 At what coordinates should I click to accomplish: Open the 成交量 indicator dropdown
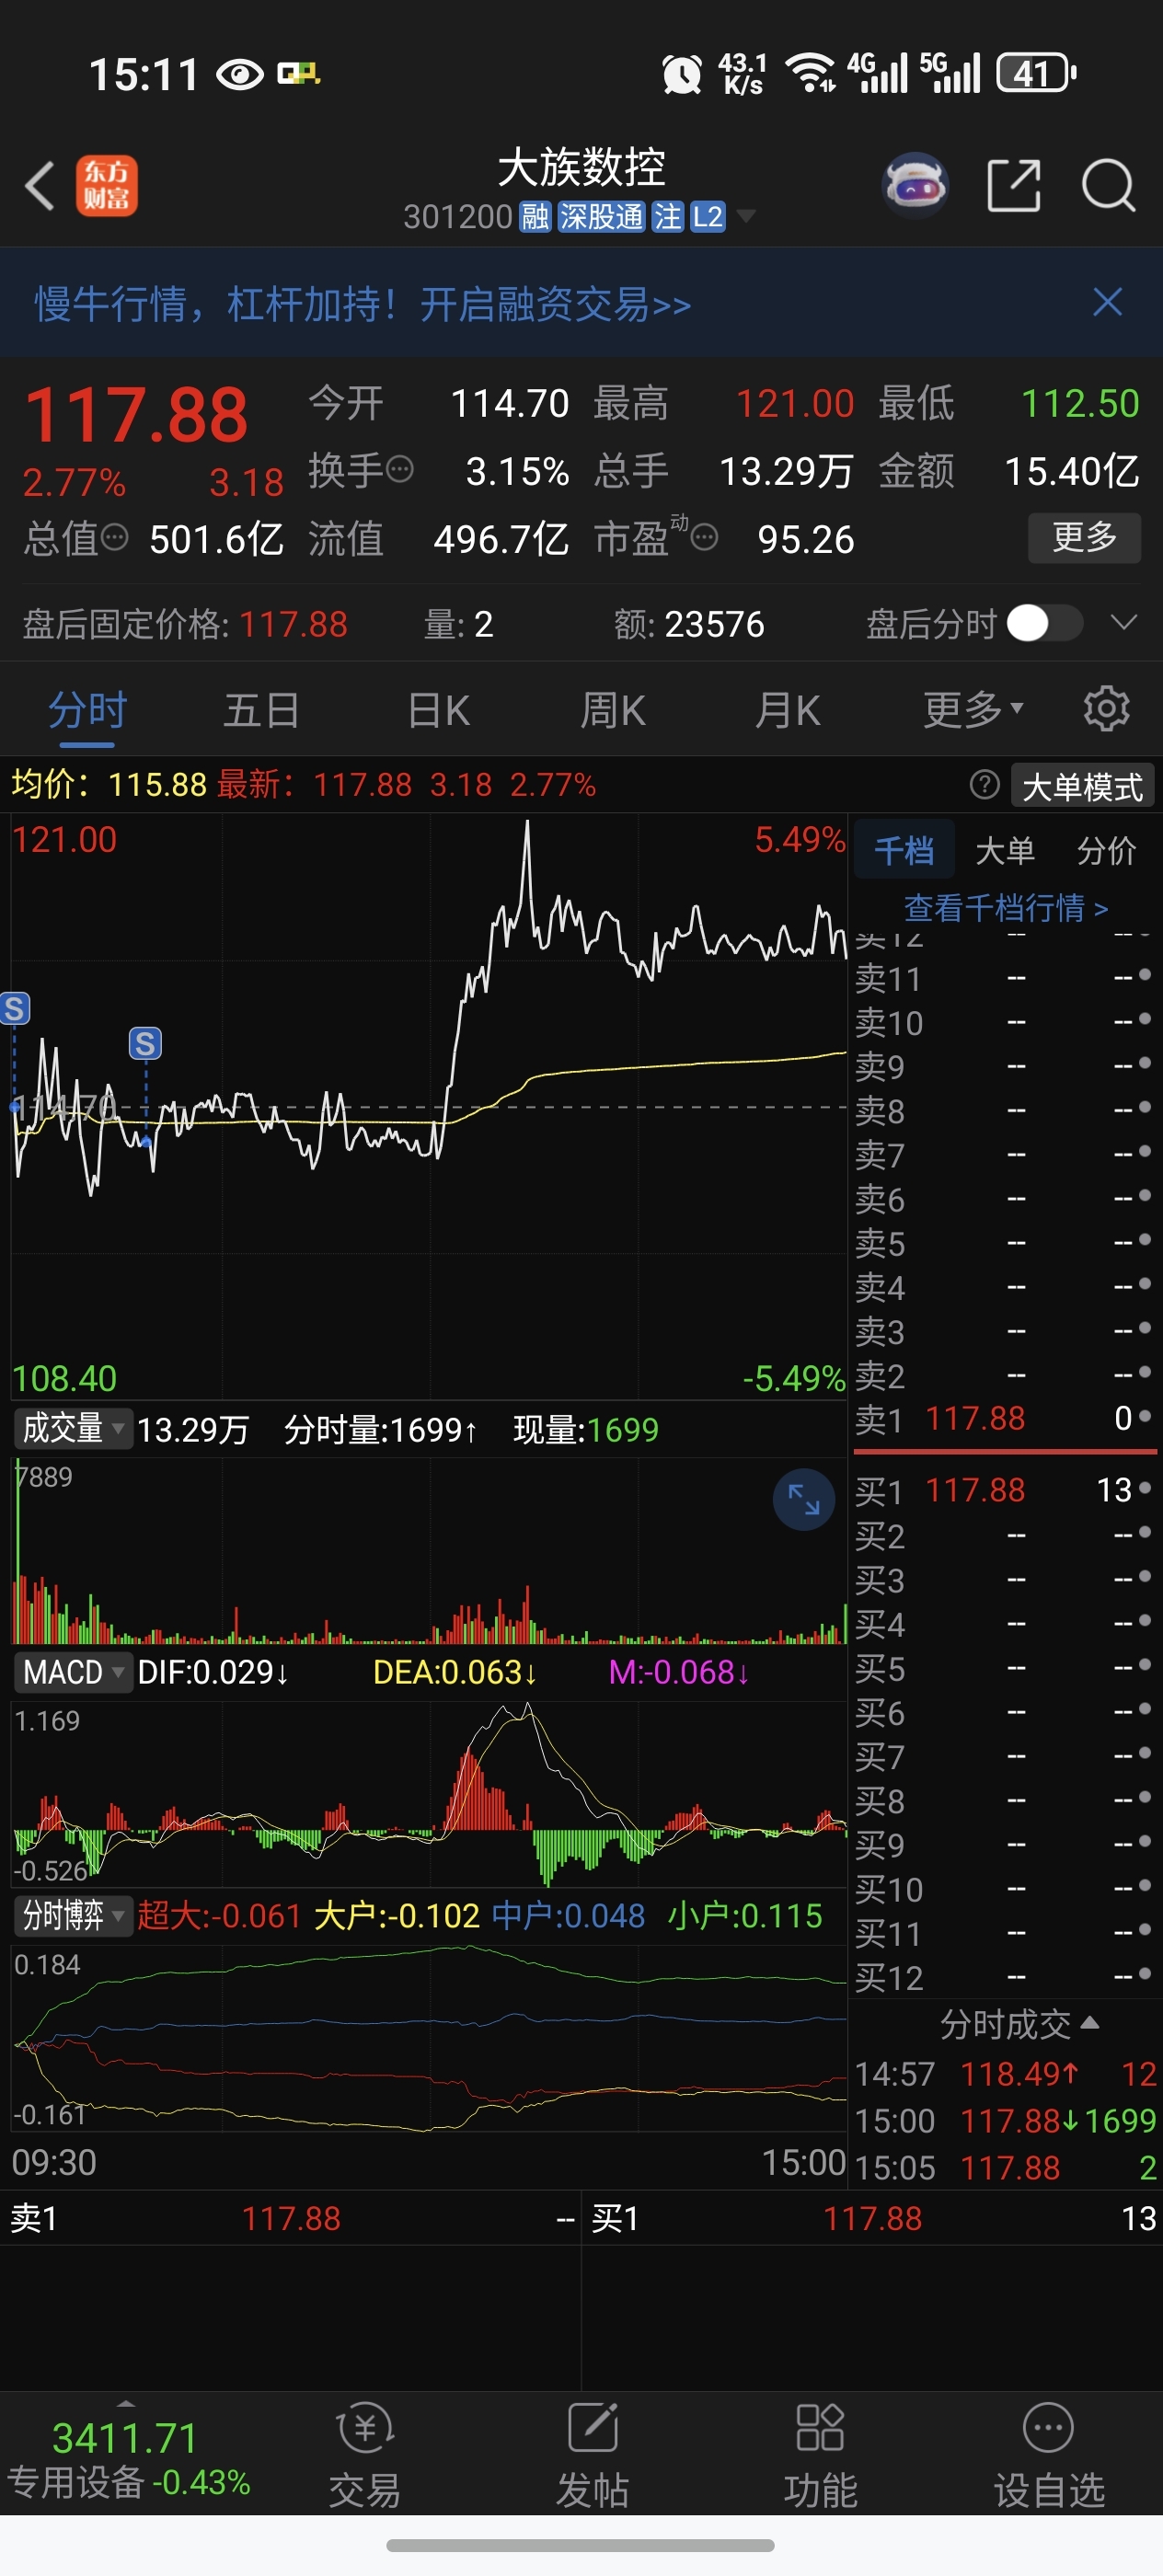coord(72,1428)
